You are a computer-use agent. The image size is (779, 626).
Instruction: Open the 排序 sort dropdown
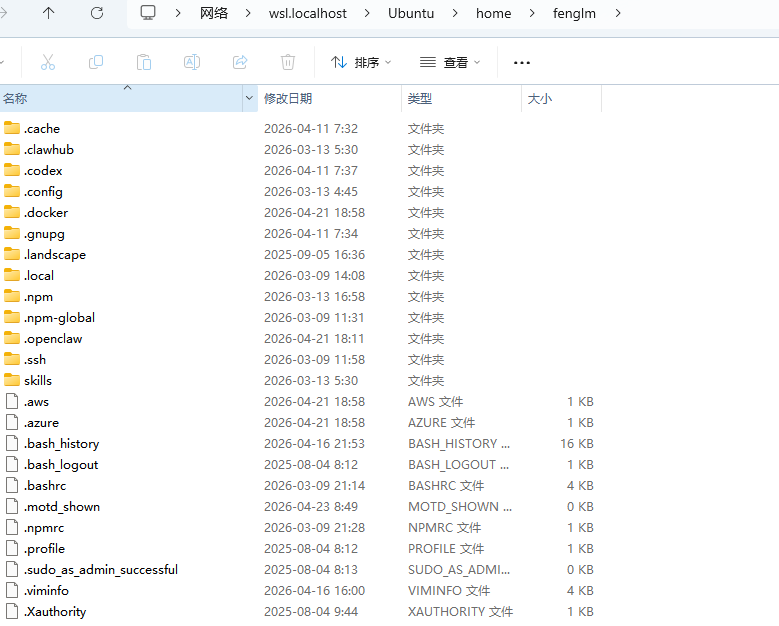pyautogui.click(x=361, y=63)
